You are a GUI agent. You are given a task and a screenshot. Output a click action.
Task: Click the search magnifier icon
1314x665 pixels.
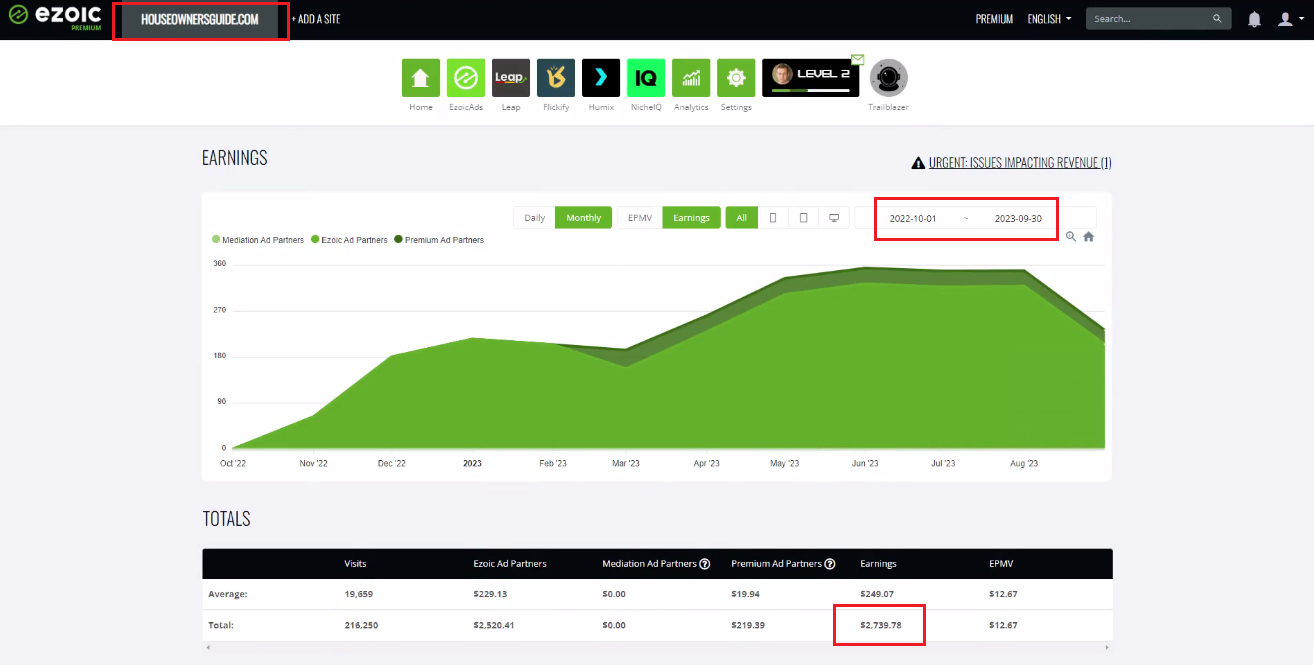click(x=1217, y=19)
